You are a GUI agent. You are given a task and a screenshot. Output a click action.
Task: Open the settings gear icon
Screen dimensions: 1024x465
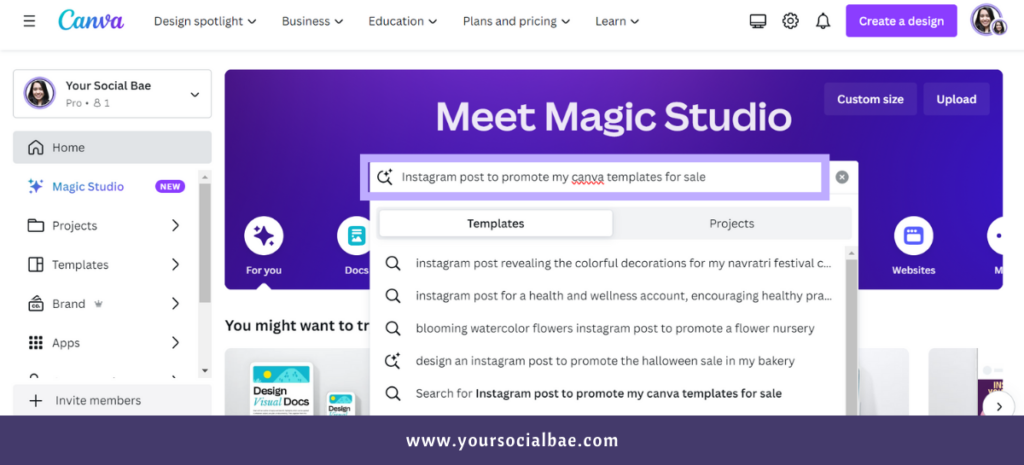pos(790,21)
